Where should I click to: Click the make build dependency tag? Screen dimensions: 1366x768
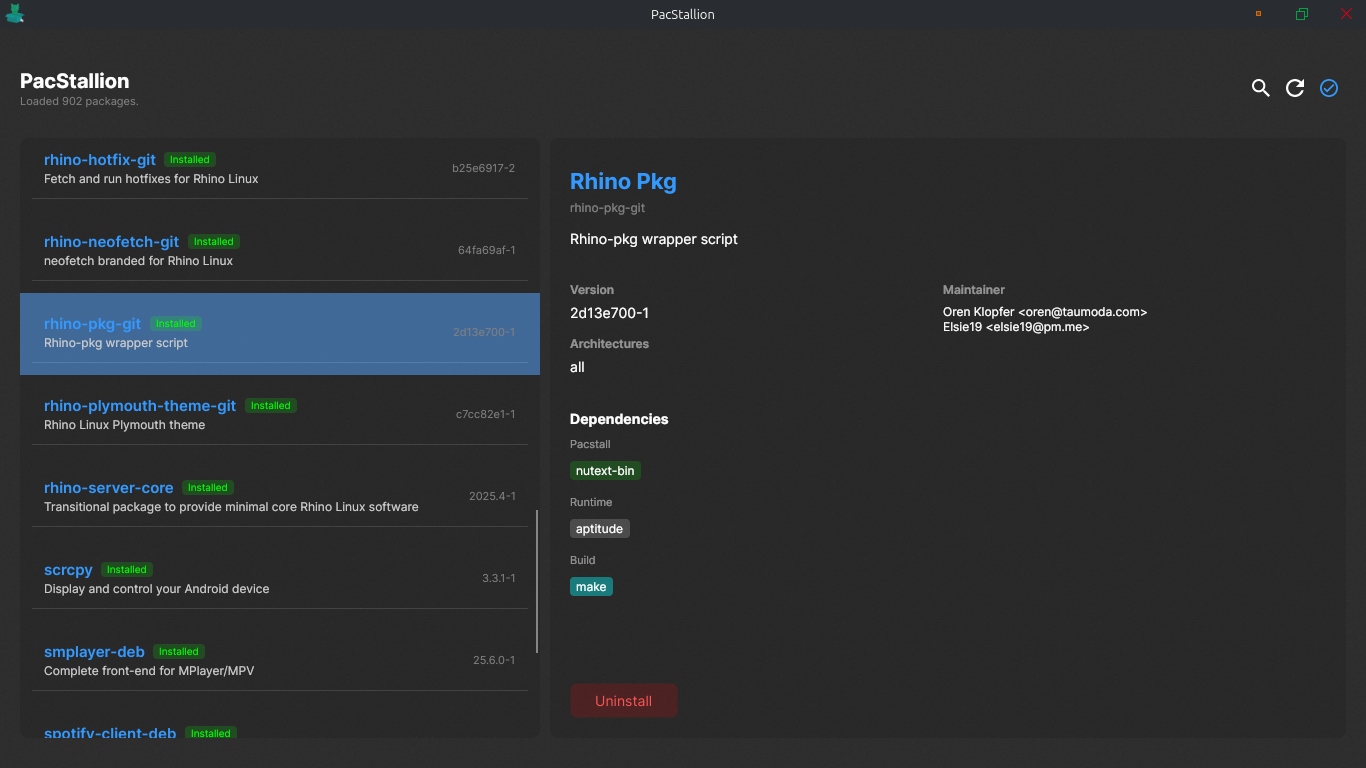point(591,587)
